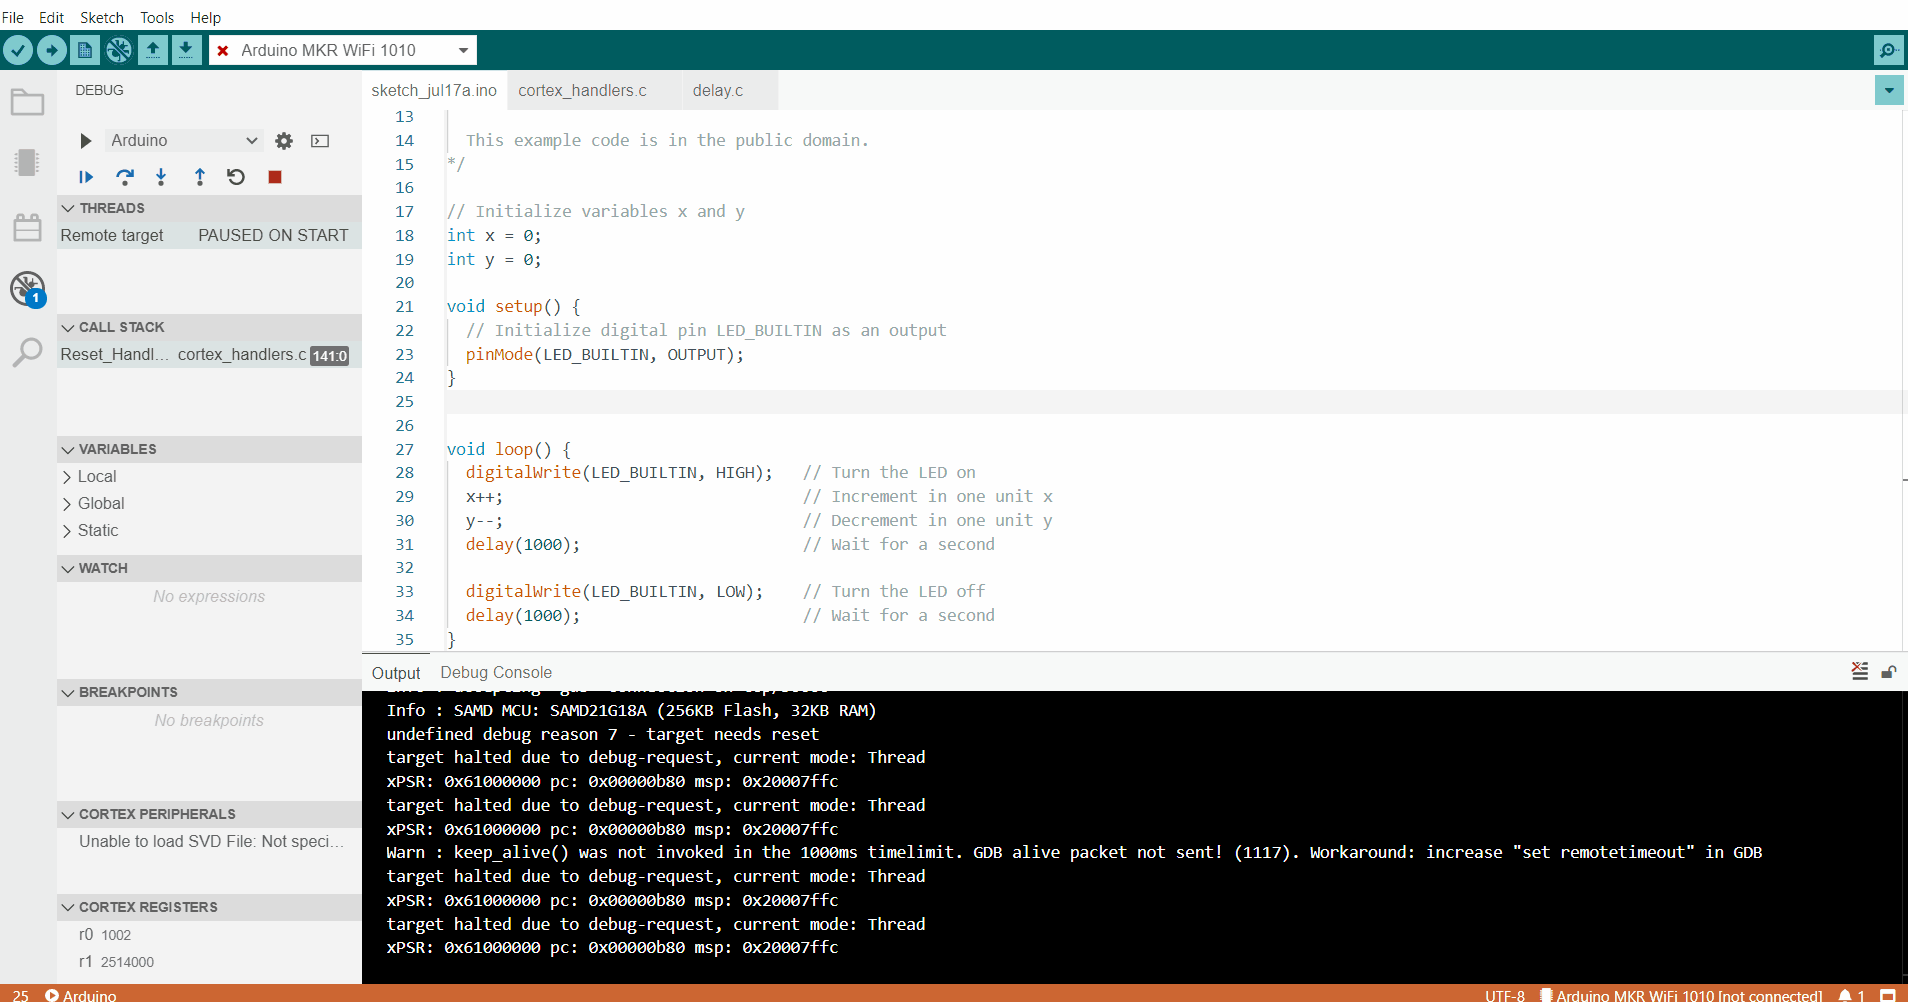
Task: Clear the Output console
Action: [x=1859, y=671]
